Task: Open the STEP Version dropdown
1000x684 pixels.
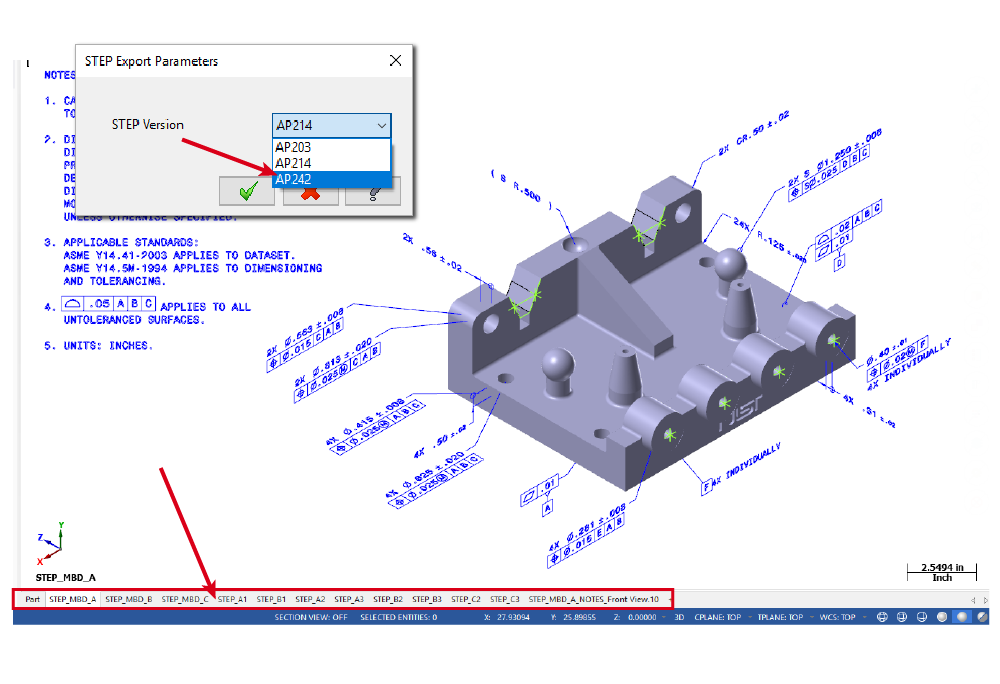Action: coord(332,125)
